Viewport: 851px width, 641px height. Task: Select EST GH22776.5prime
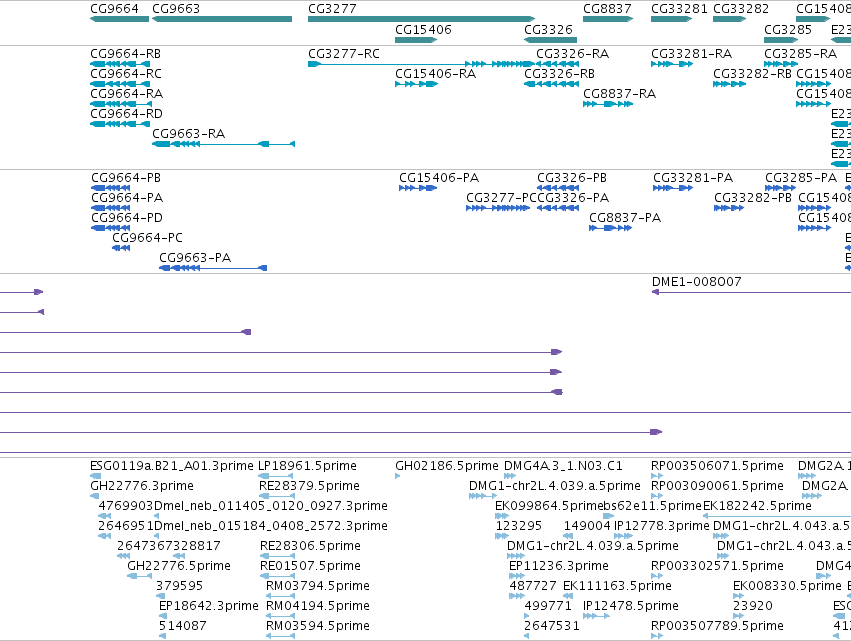[179, 566]
